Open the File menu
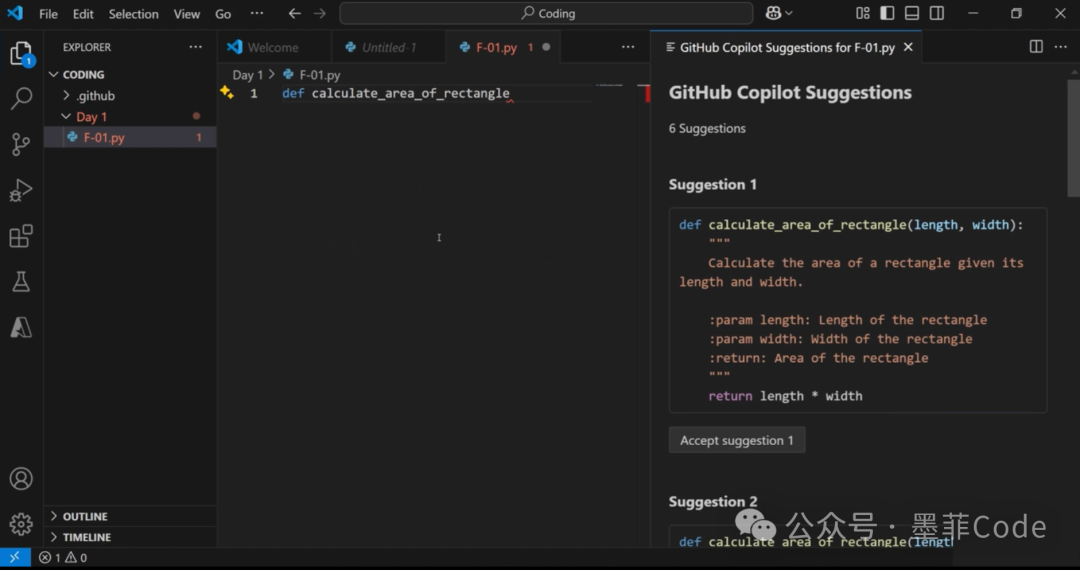Image resolution: width=1080 pixels, height=570 pixels. click(48, 14)
